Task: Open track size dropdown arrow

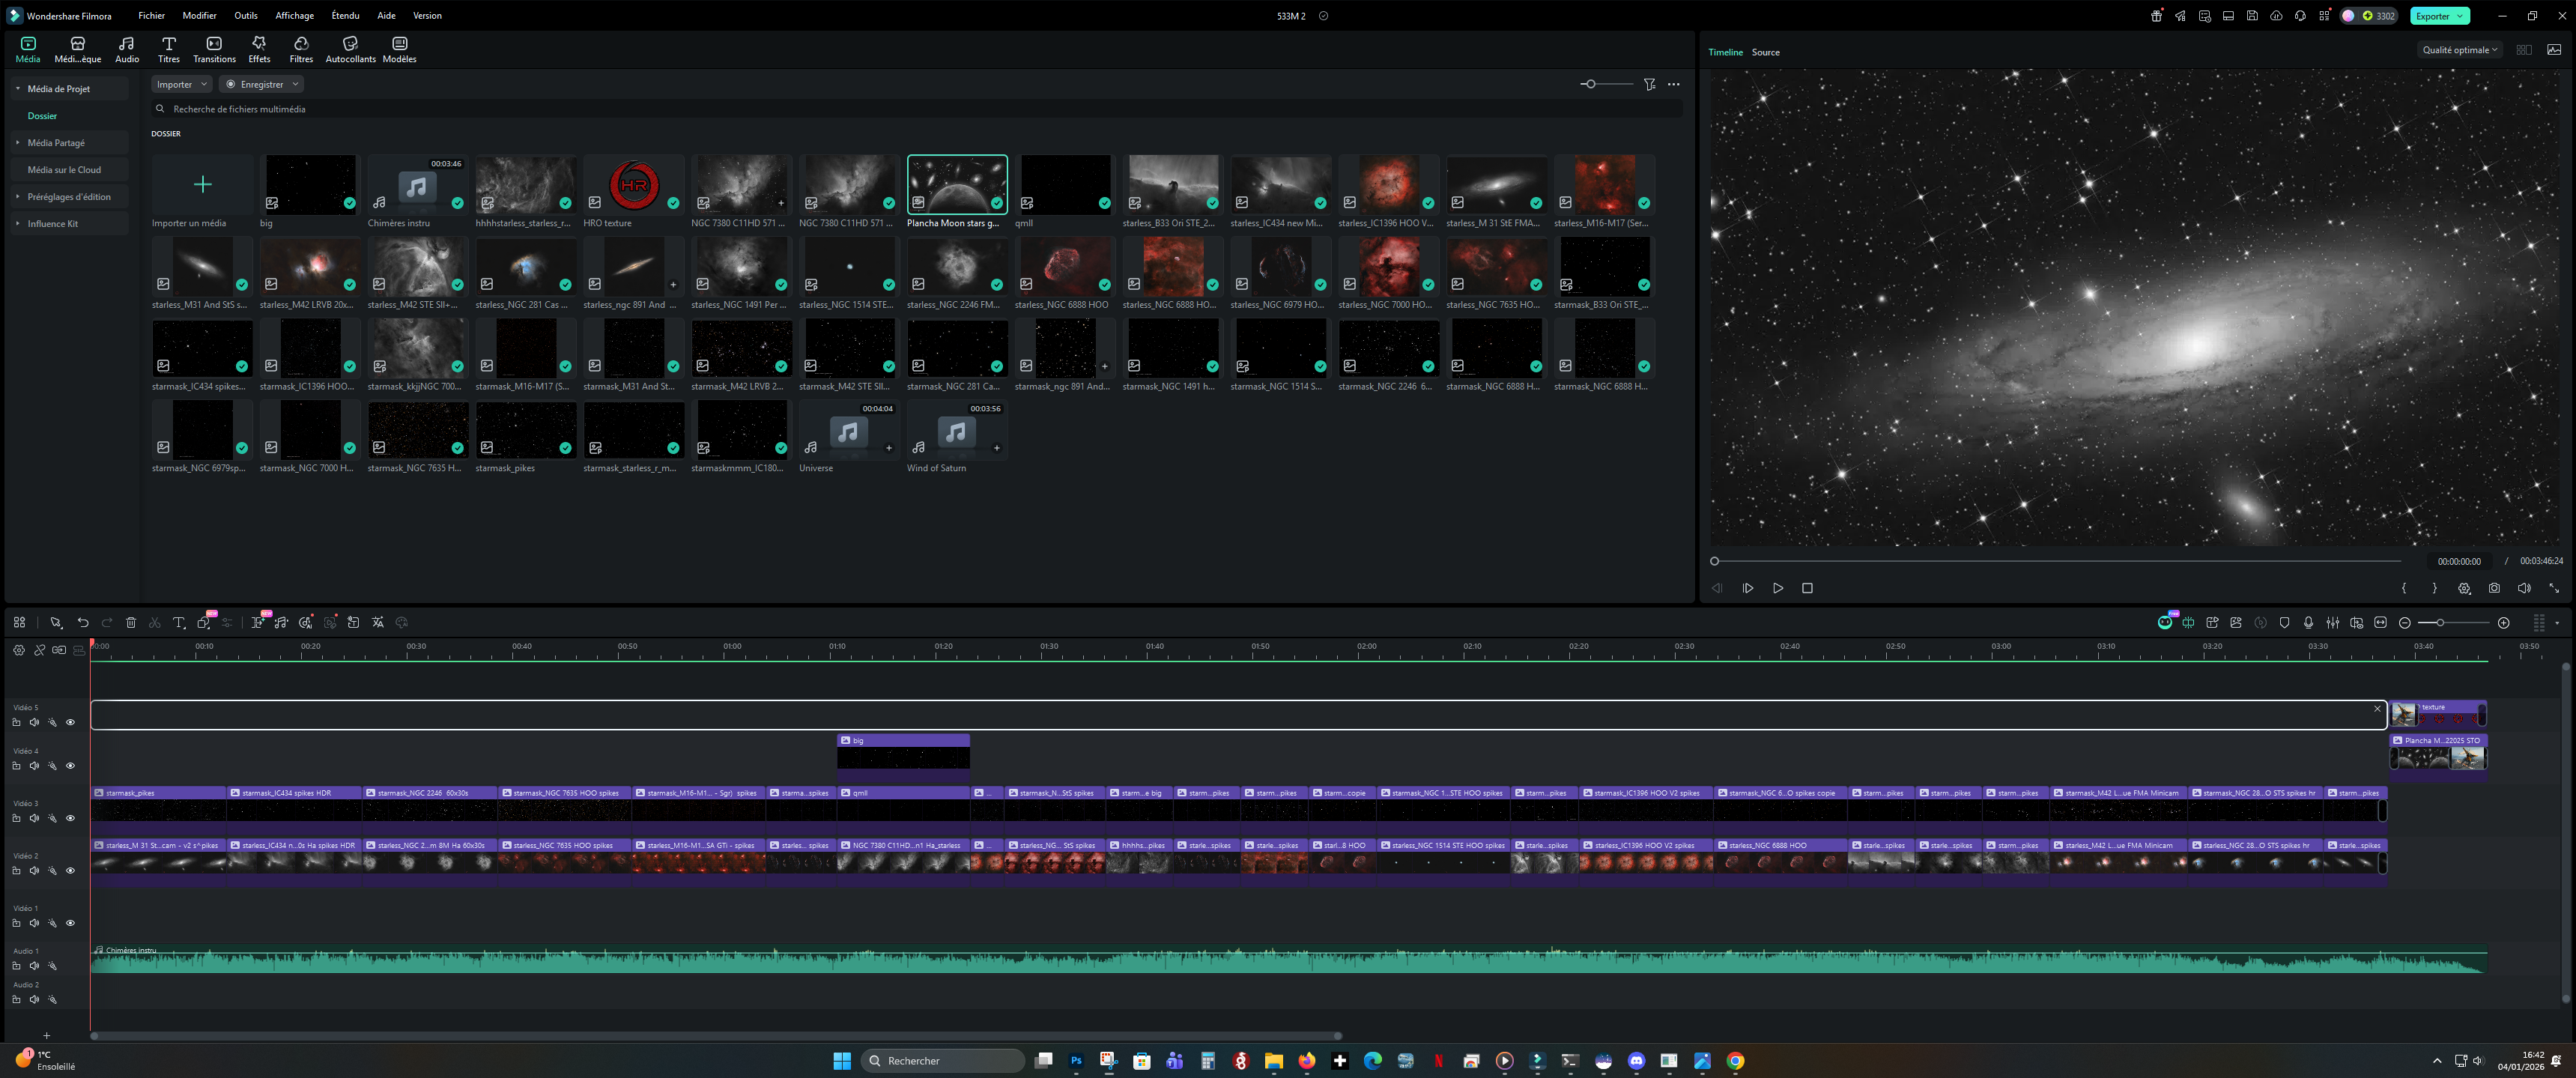Action: coord(2557,623)
